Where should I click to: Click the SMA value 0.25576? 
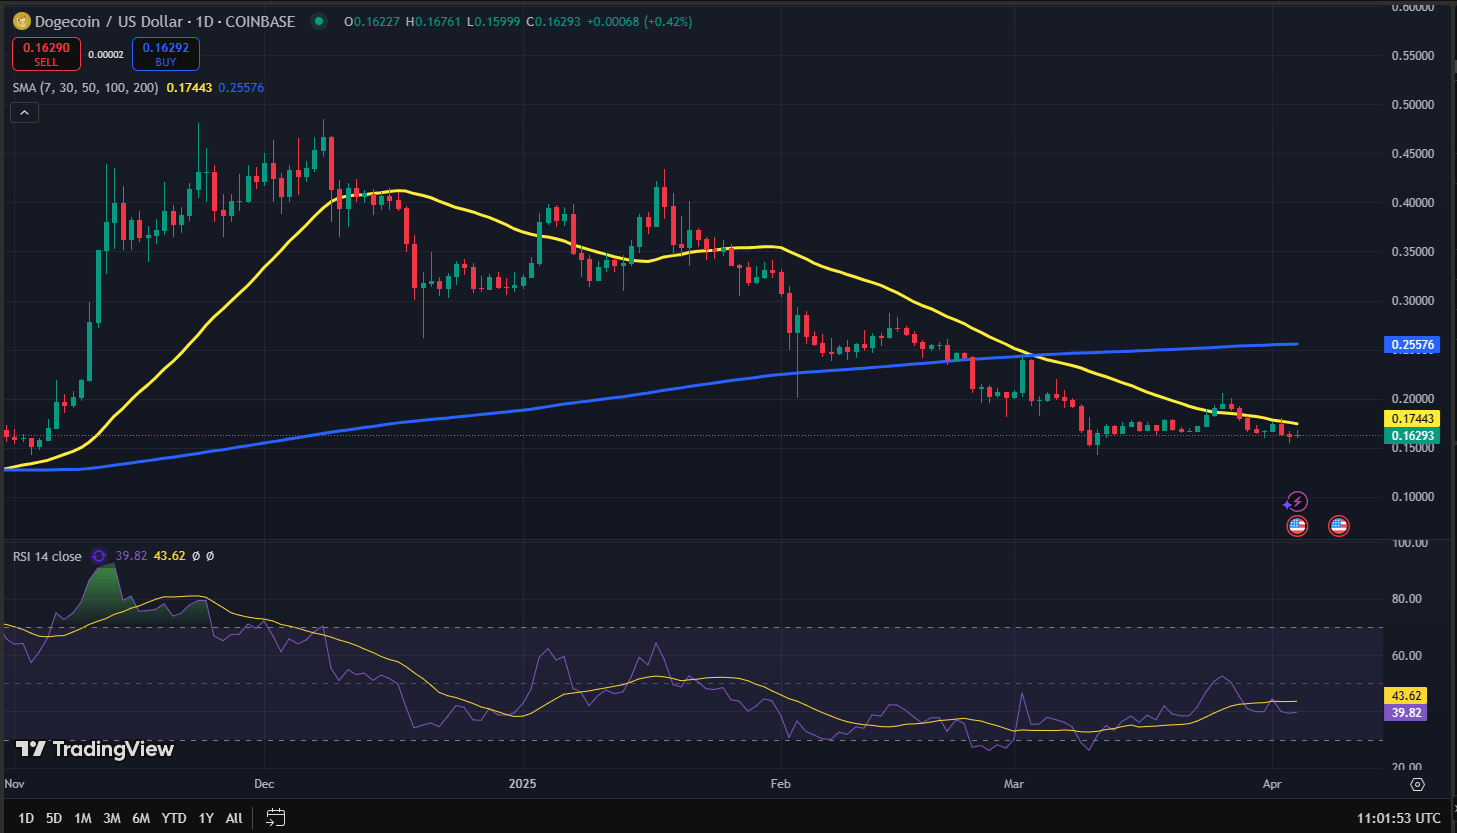tap(241, 88)
